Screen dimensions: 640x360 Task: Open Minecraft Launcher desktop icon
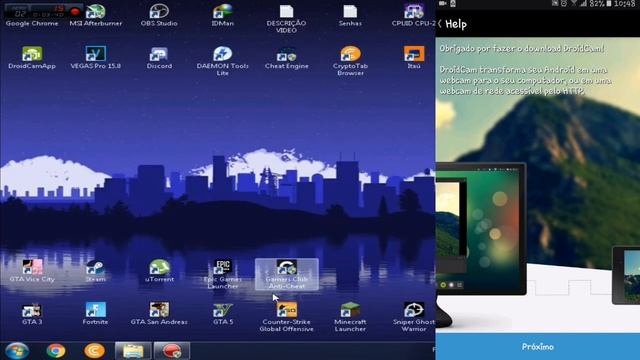[x=350, y=317]
